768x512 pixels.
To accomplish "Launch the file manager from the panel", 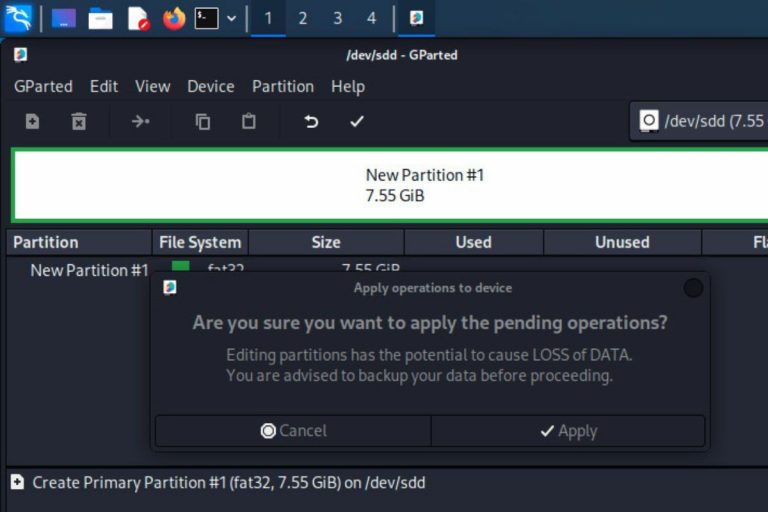I will [100, 19].
